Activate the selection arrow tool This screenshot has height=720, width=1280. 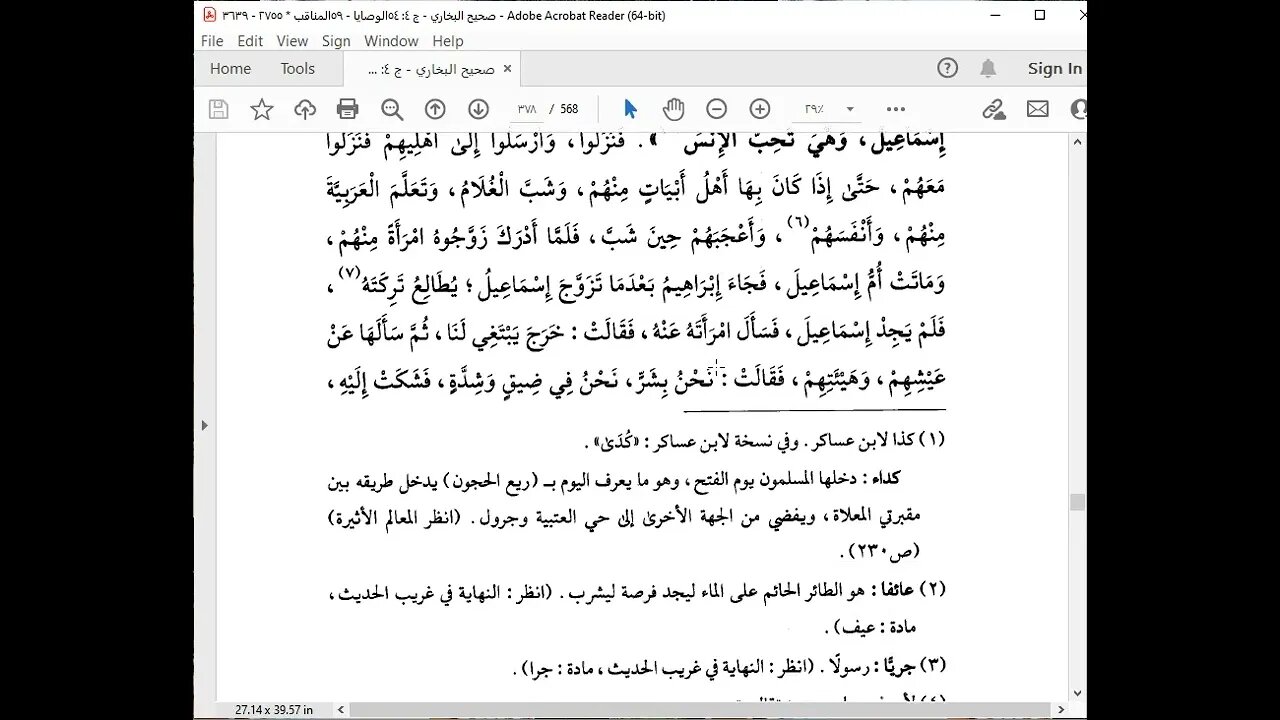coord(630,109)
